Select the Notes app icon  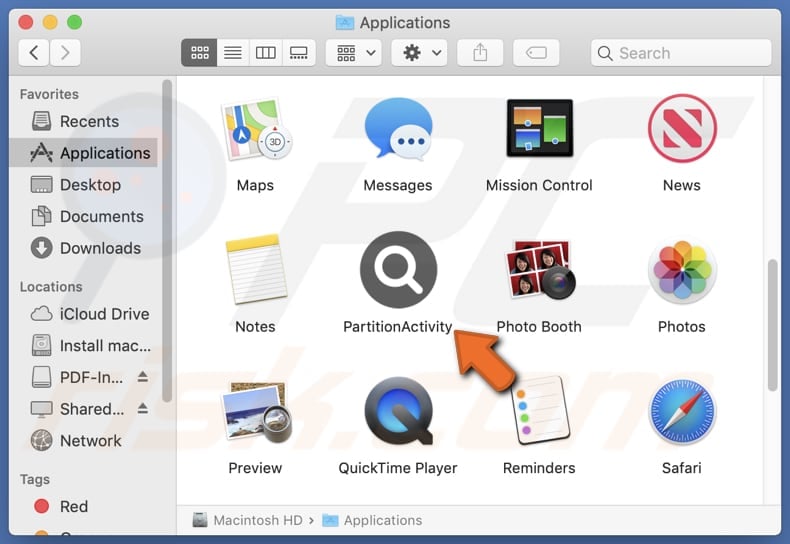pos(256,269)
